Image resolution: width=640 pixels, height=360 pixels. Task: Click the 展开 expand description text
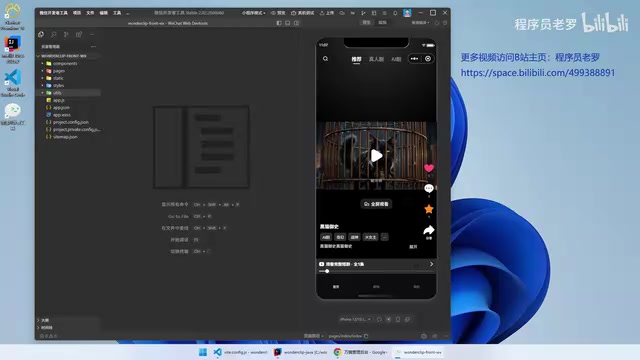[413, 247]
